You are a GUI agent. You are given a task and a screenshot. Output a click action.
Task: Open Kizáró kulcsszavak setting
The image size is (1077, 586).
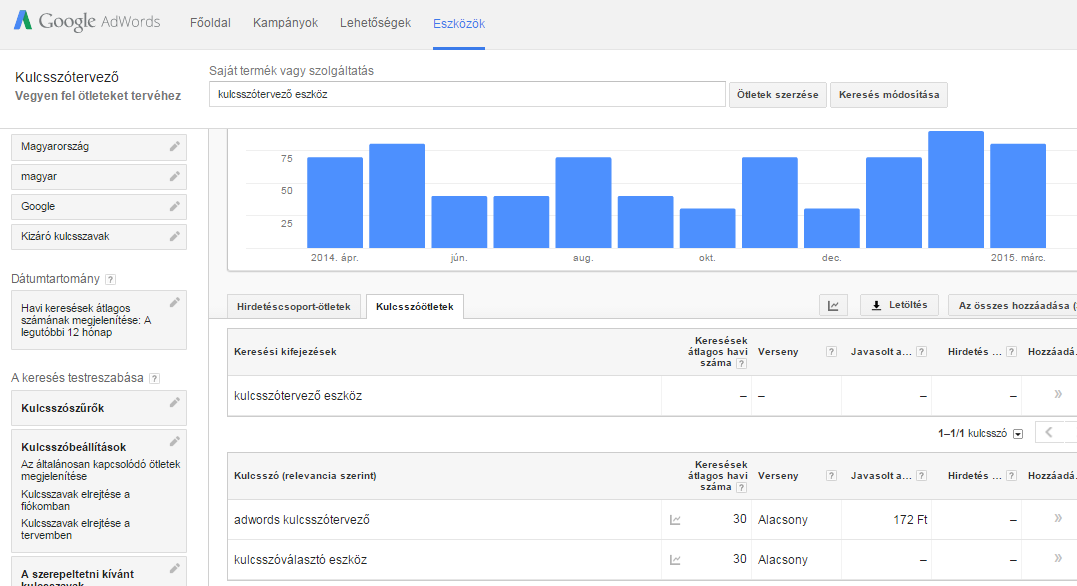[99, 237]
